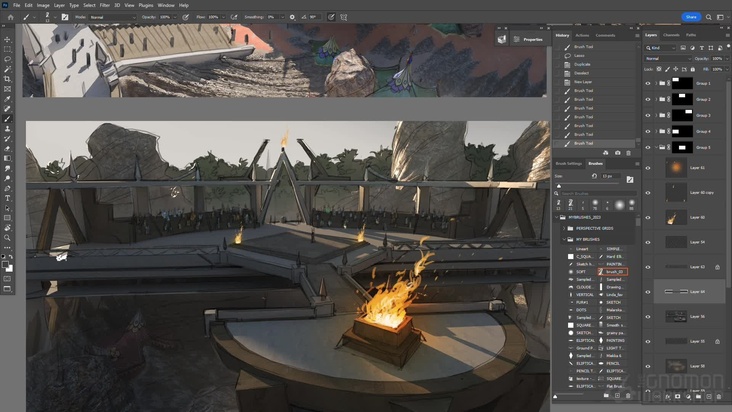Create new document from state in History panel
The image size is (732, 412).
click(605, 153)
